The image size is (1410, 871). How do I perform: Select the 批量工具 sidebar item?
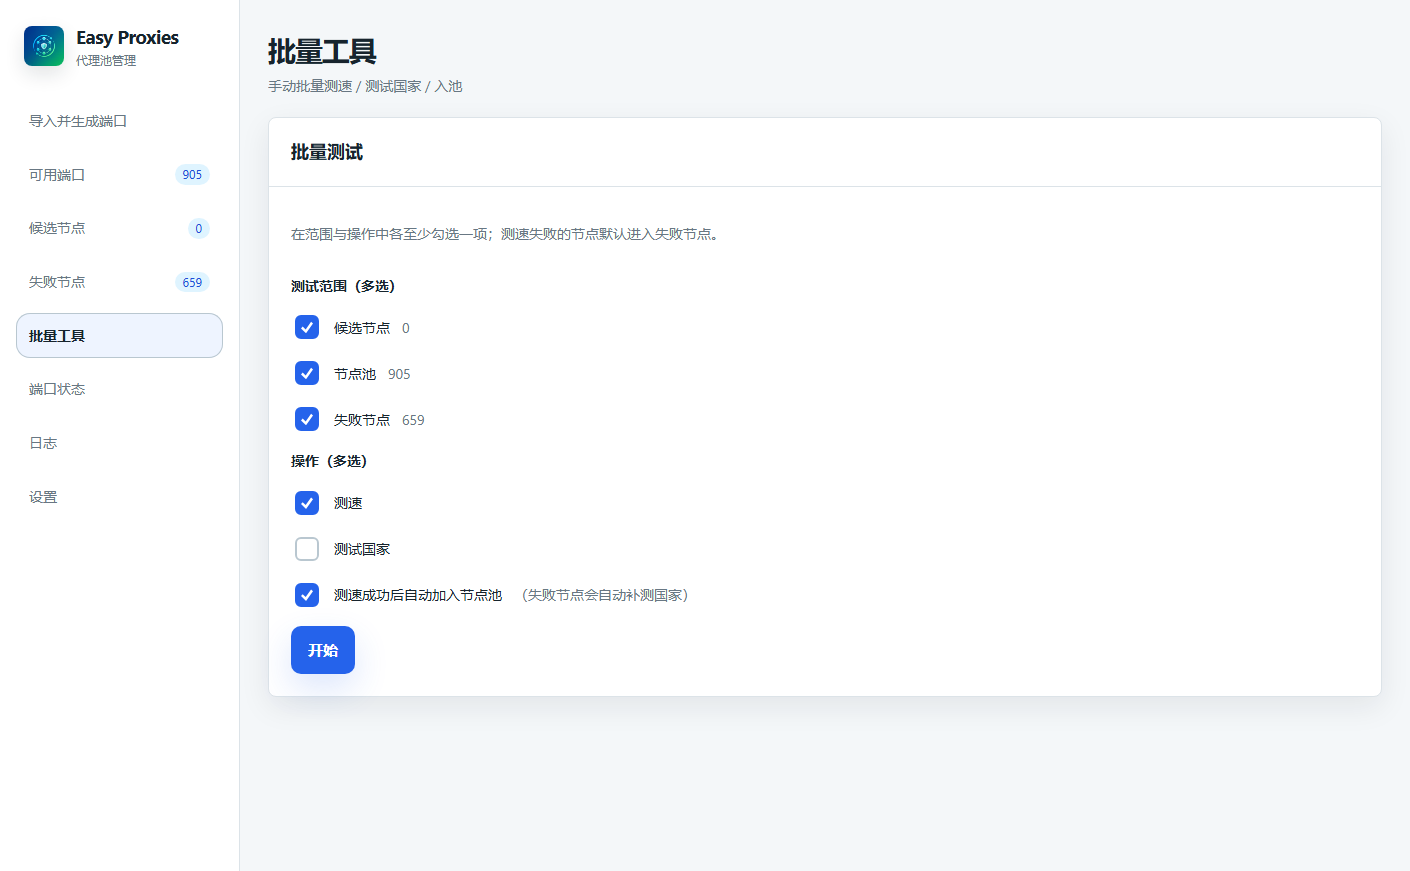119,335
